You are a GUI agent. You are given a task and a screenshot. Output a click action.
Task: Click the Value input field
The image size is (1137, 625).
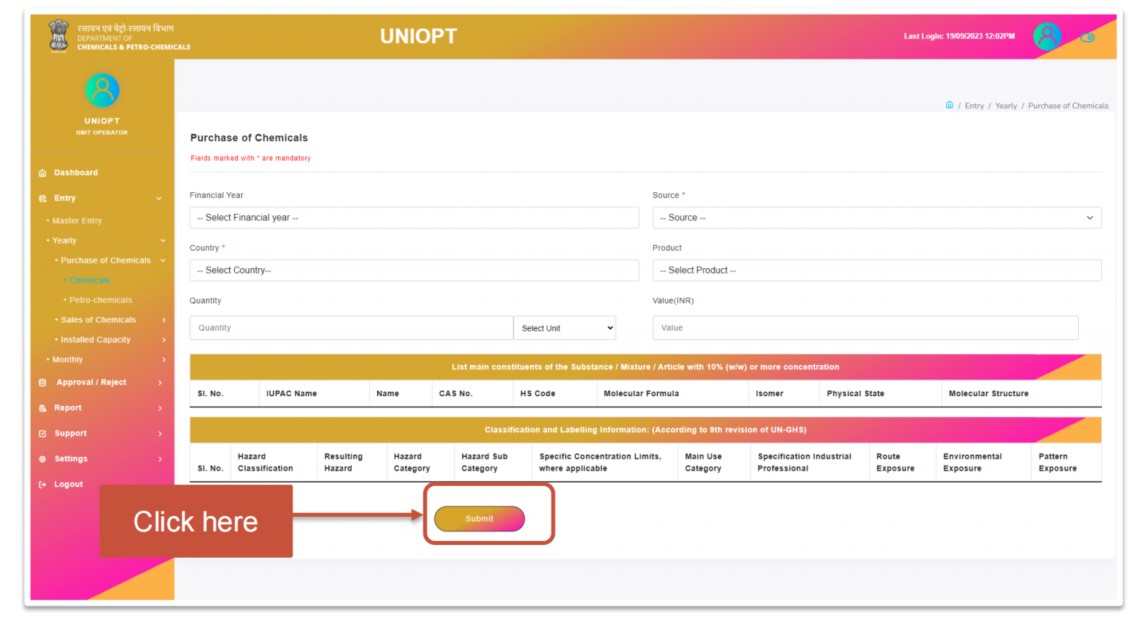click(x=865, y=328)
